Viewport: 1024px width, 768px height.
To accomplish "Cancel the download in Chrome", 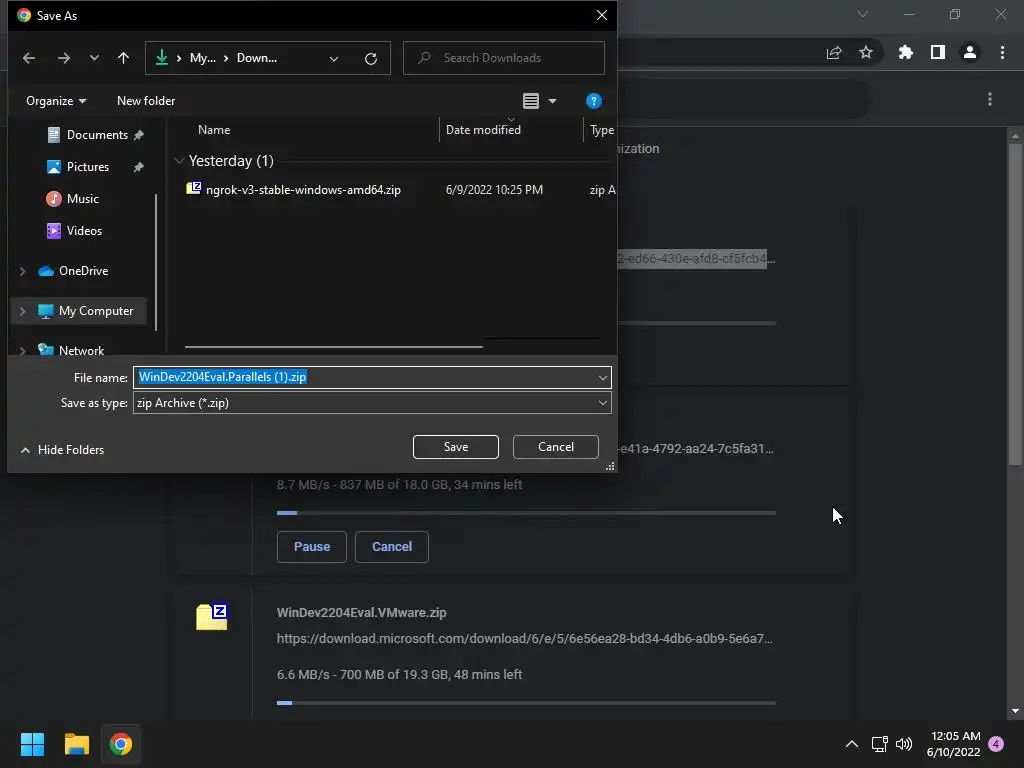I will (x=392, y=547).
